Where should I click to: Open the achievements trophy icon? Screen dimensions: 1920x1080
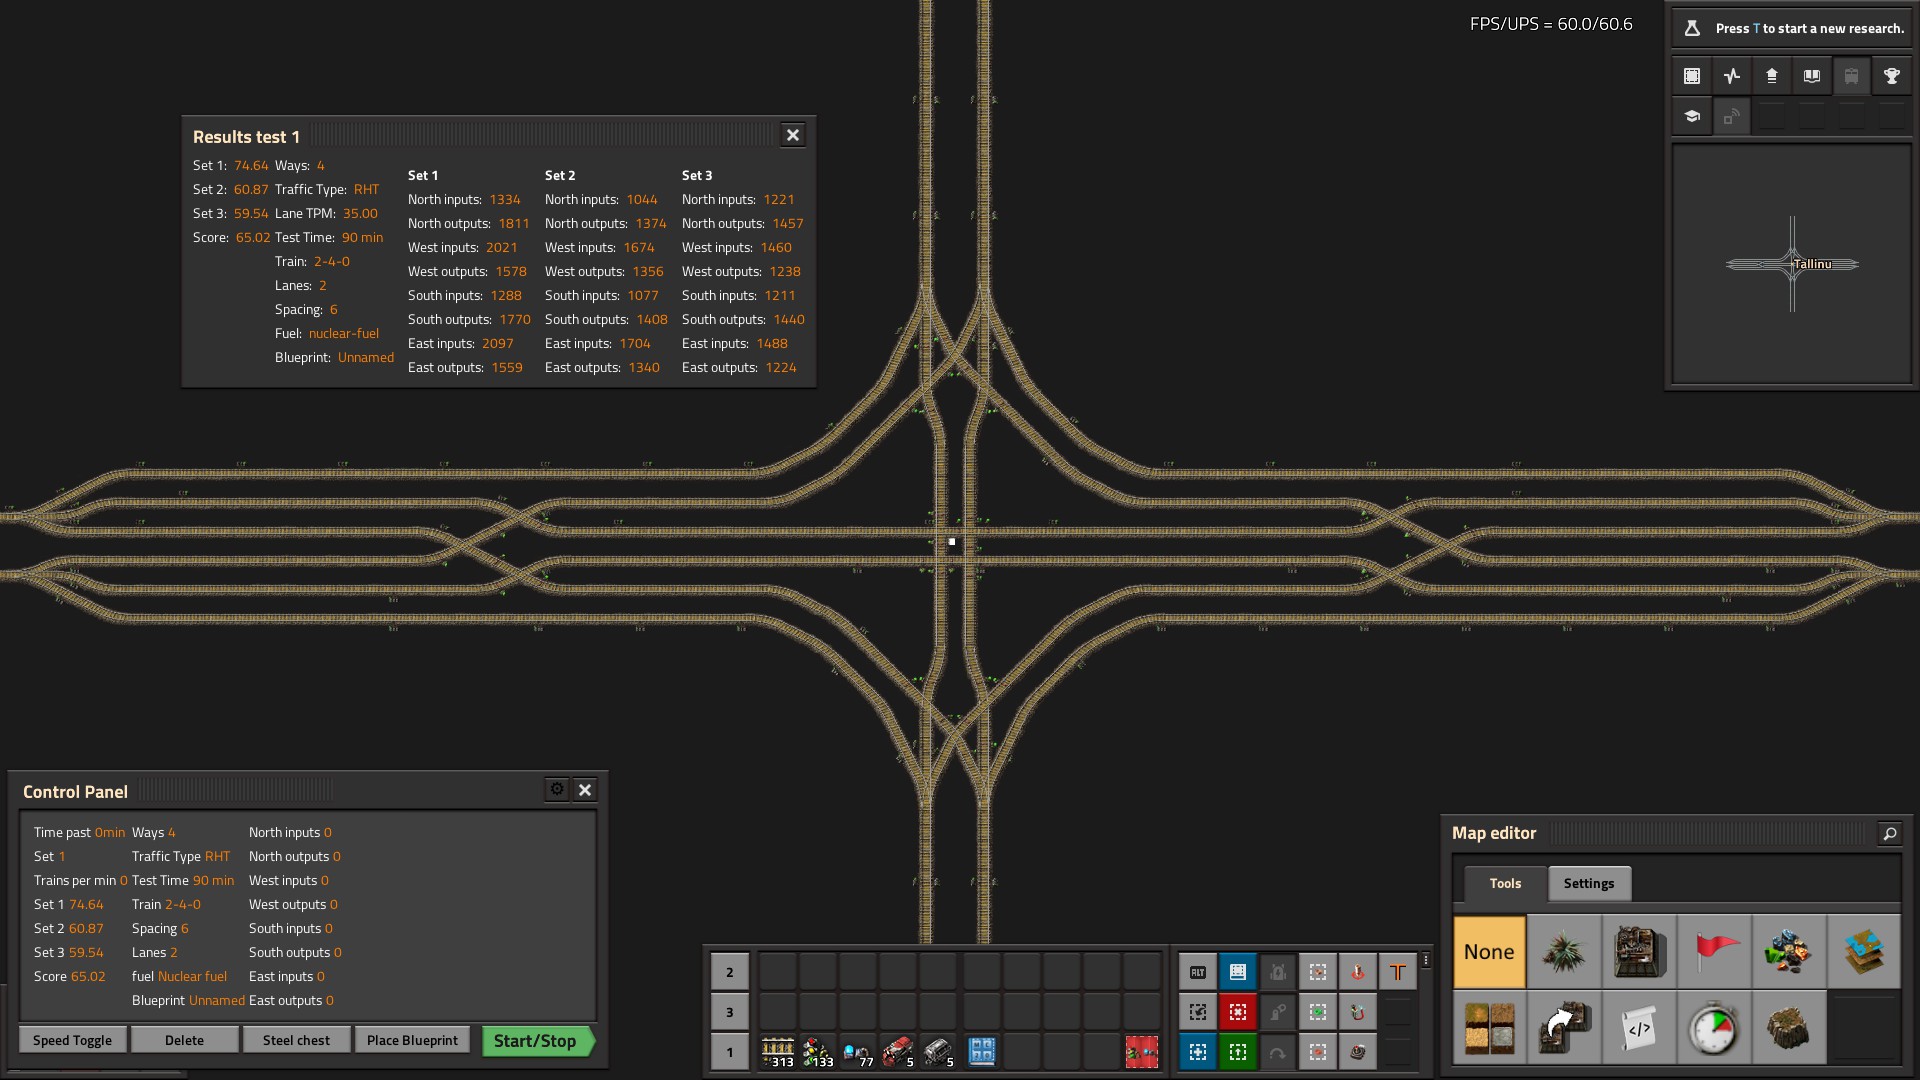pyautogui.click(x=1892, y=76)
